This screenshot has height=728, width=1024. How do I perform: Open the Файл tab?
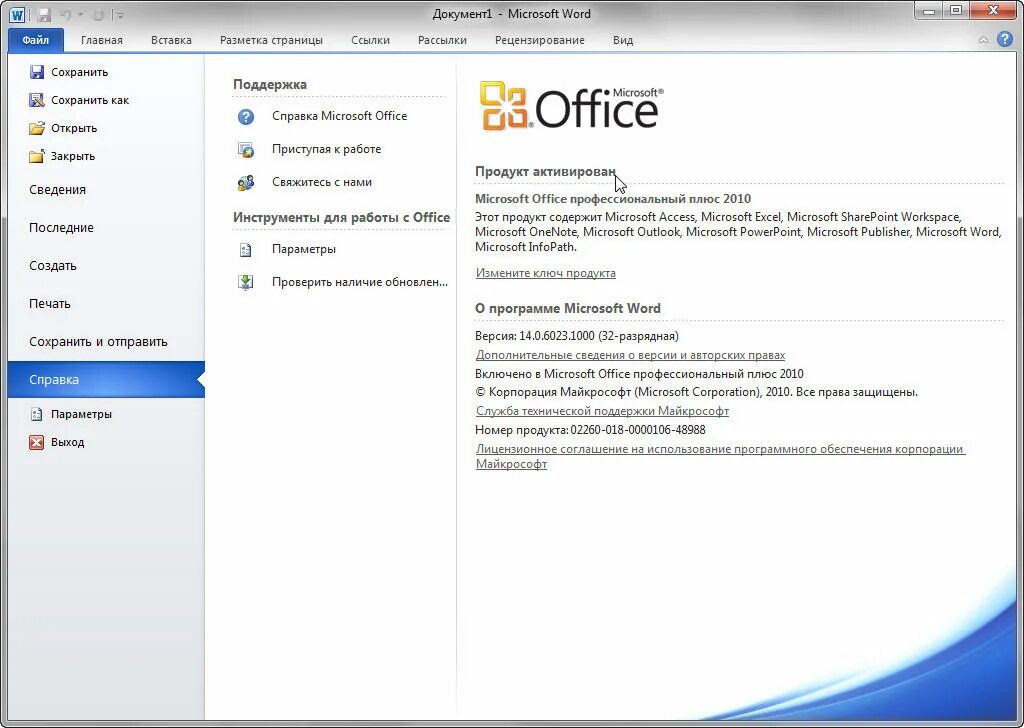(35, 40)
